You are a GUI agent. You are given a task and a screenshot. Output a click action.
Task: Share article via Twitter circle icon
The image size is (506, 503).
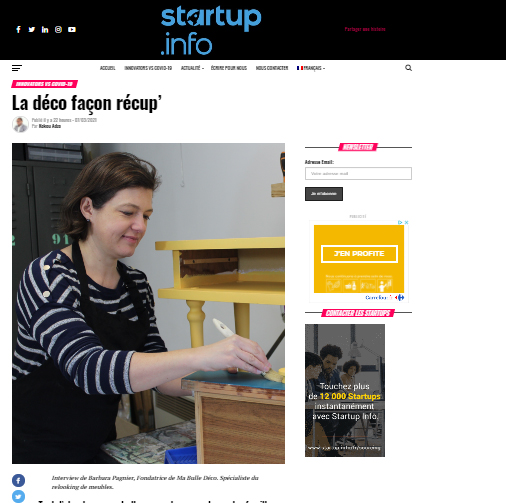coord(18,496)
